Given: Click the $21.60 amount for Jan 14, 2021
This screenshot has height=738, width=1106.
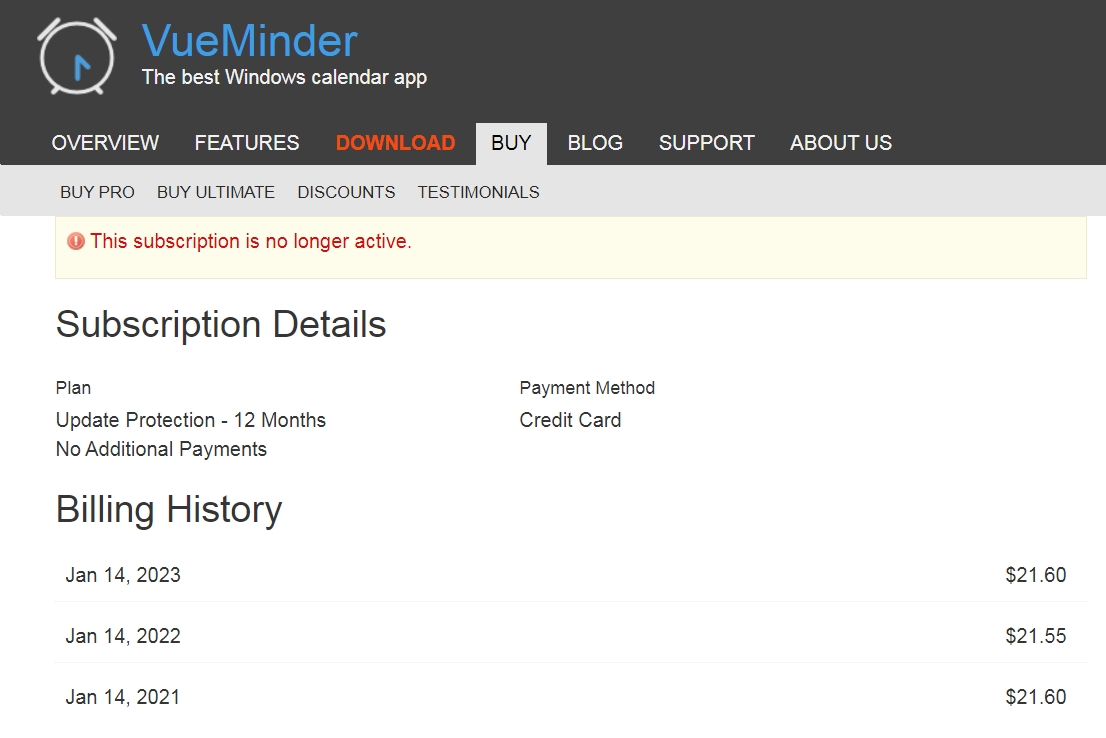Looking at the screenshot, I should click(1035, 697).
